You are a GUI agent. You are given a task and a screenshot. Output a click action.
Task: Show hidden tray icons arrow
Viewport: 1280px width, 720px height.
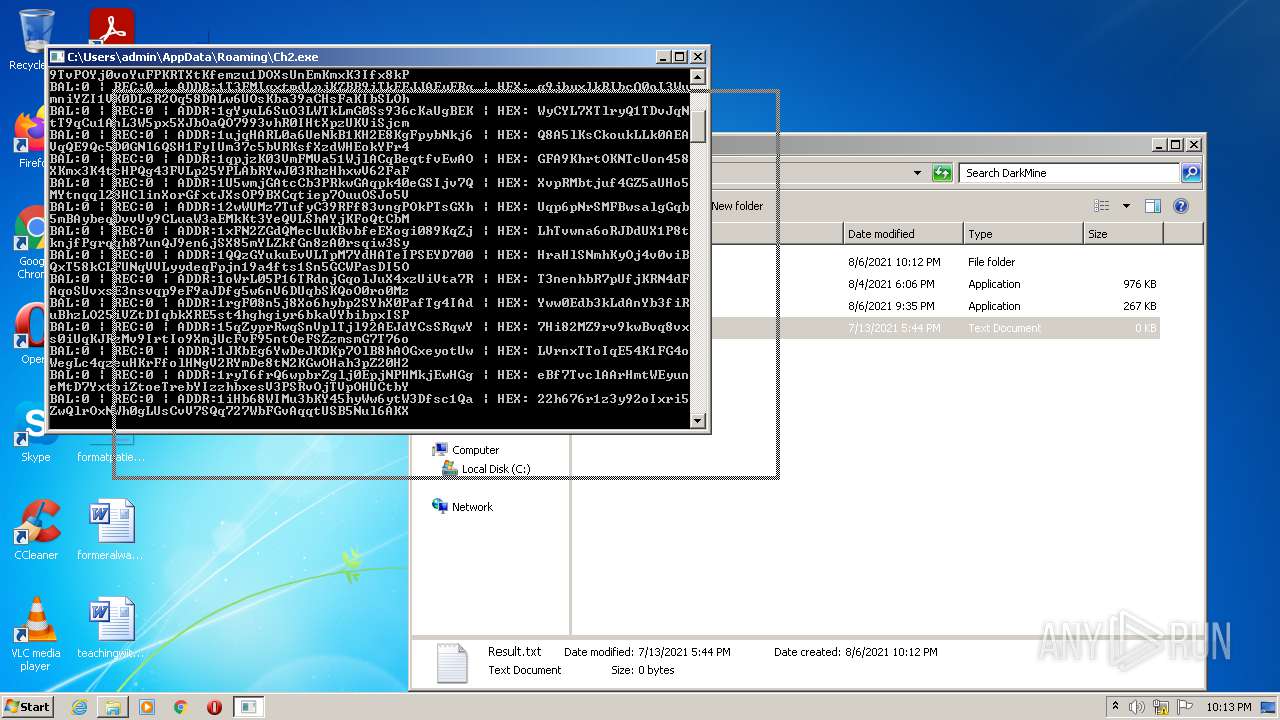coord(1115,707)
